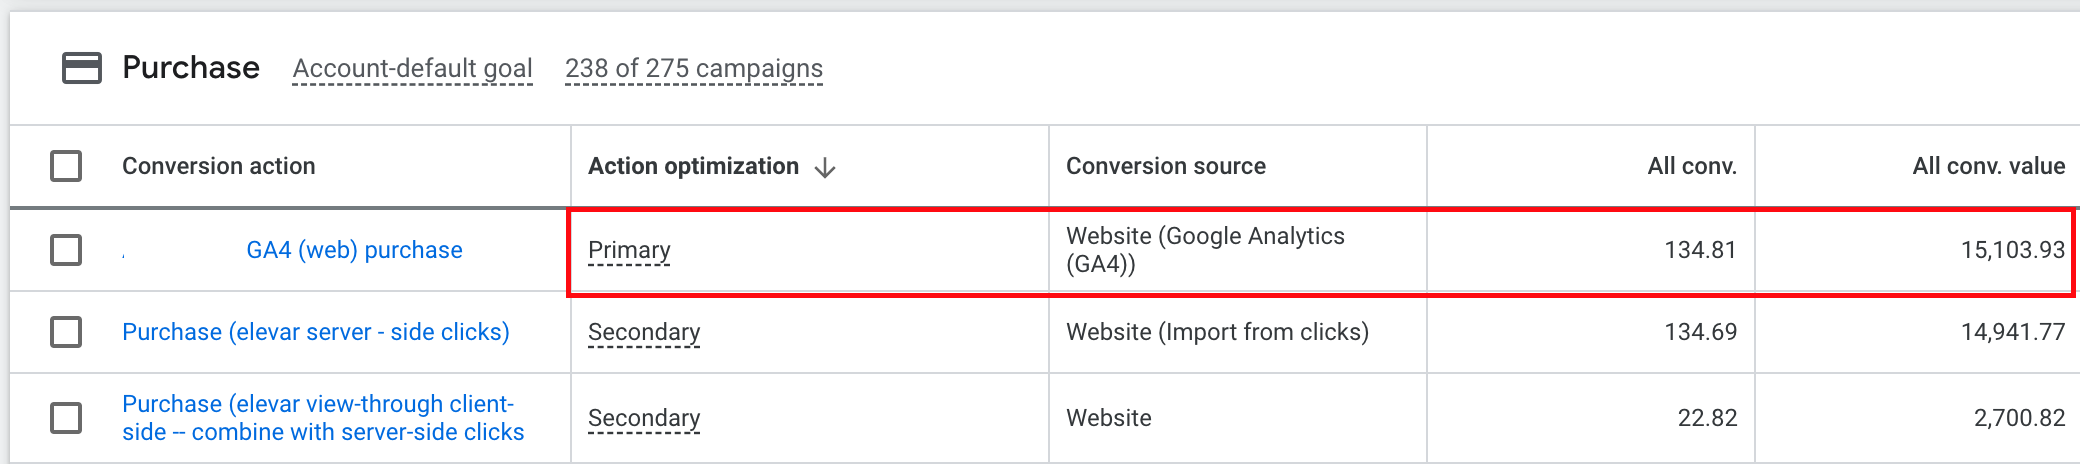This screenshot has width=2080, height=464.
Task: Change Primary optimization for GA4 purchase
Action: (x=629, y=250)
